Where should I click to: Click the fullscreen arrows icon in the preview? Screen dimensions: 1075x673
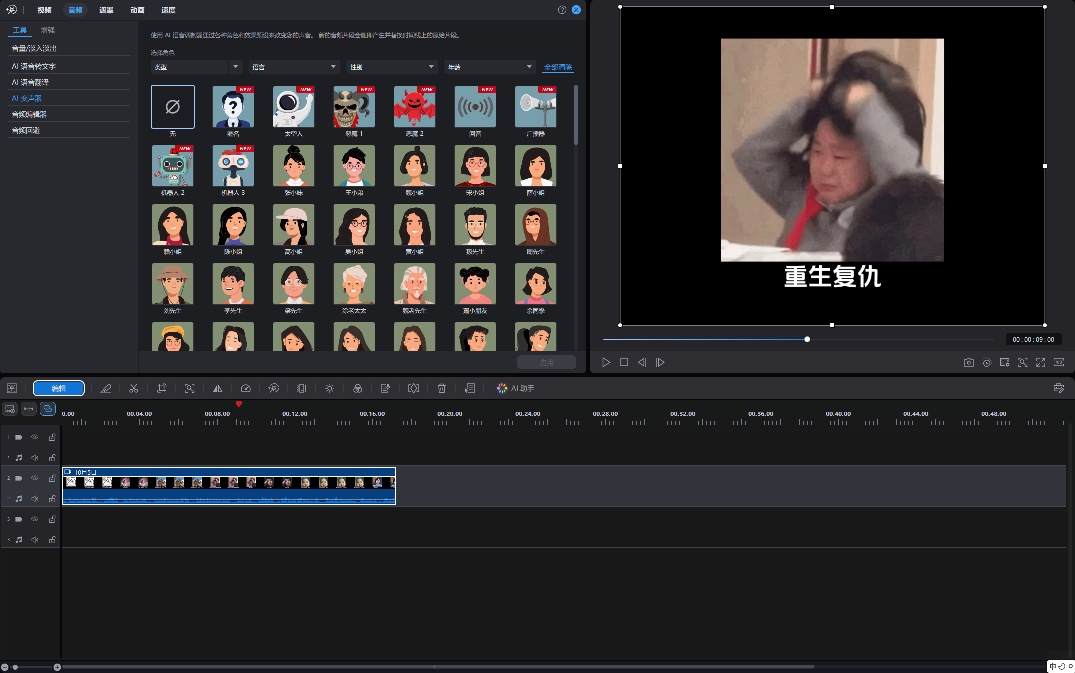click(1041, 363)
